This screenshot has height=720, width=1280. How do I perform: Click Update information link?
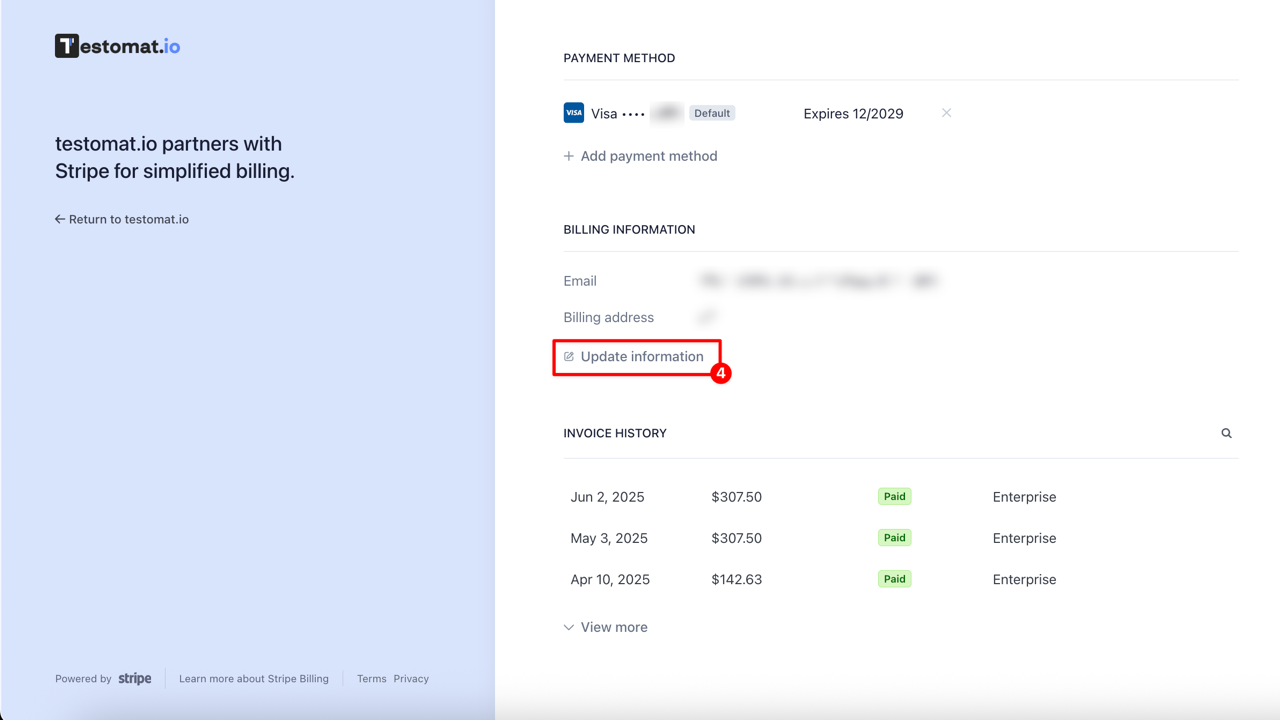pyautogui.click(x=642, y=357)
